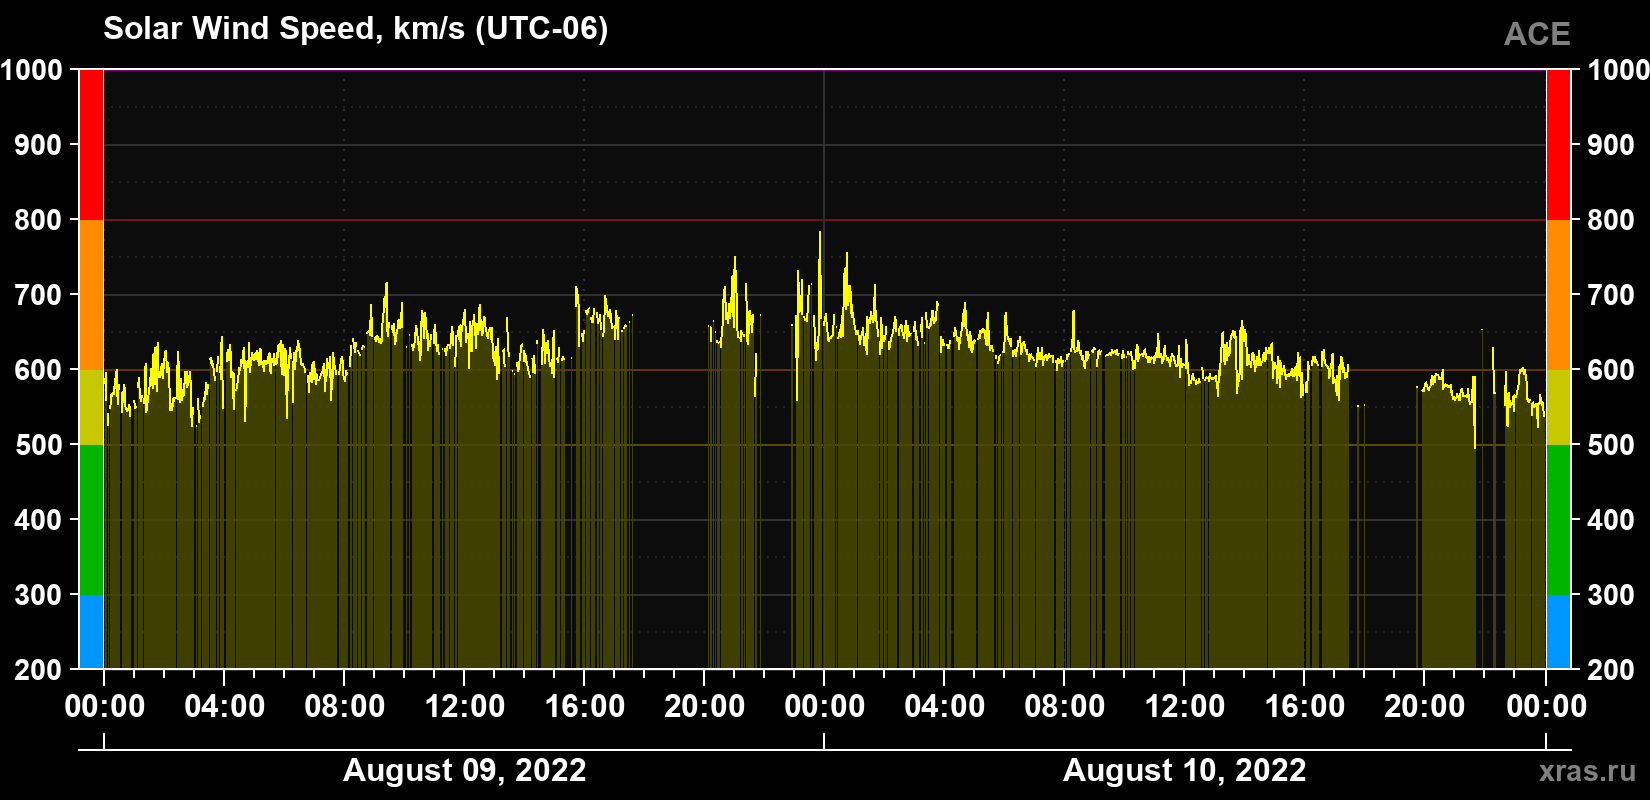Click the "500" label on the right axis
The height and width of the screenshot is (800, 1650).
[1611, 445]
